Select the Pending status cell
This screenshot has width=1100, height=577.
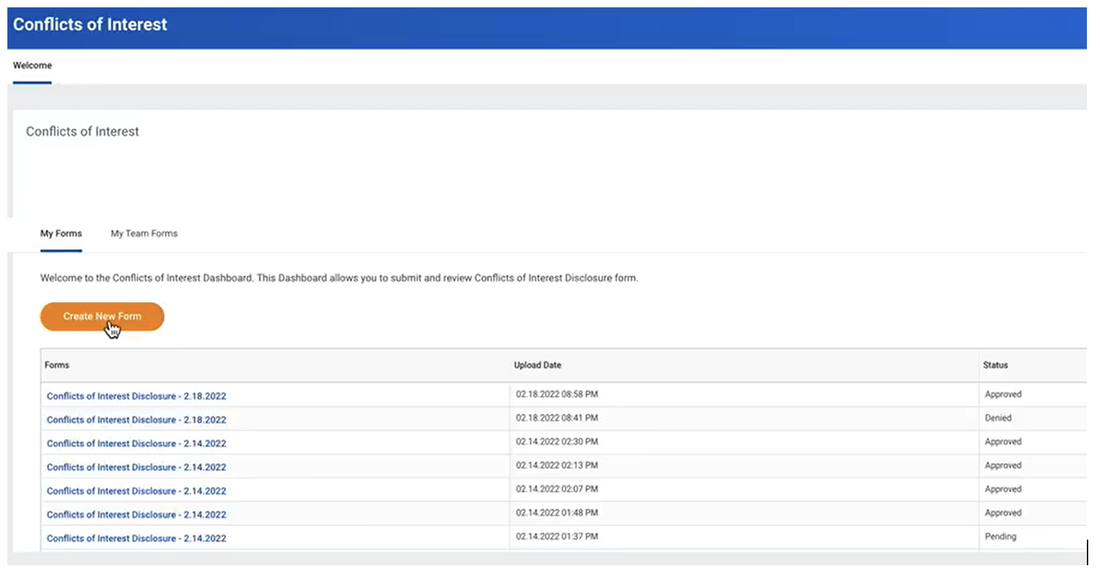coord(1002,538)
